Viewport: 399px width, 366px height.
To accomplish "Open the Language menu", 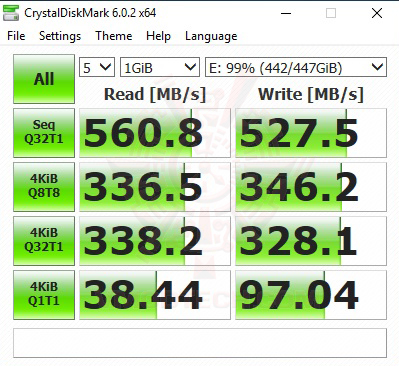I will click(211, 36).
